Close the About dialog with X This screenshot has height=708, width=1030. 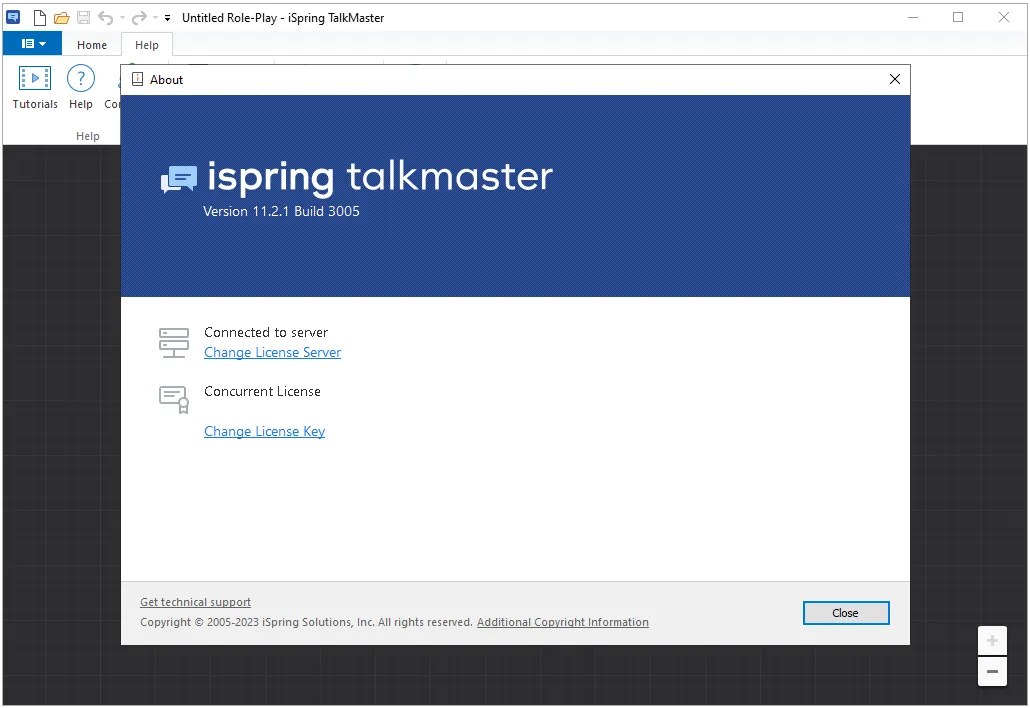(x=894, y=79)
